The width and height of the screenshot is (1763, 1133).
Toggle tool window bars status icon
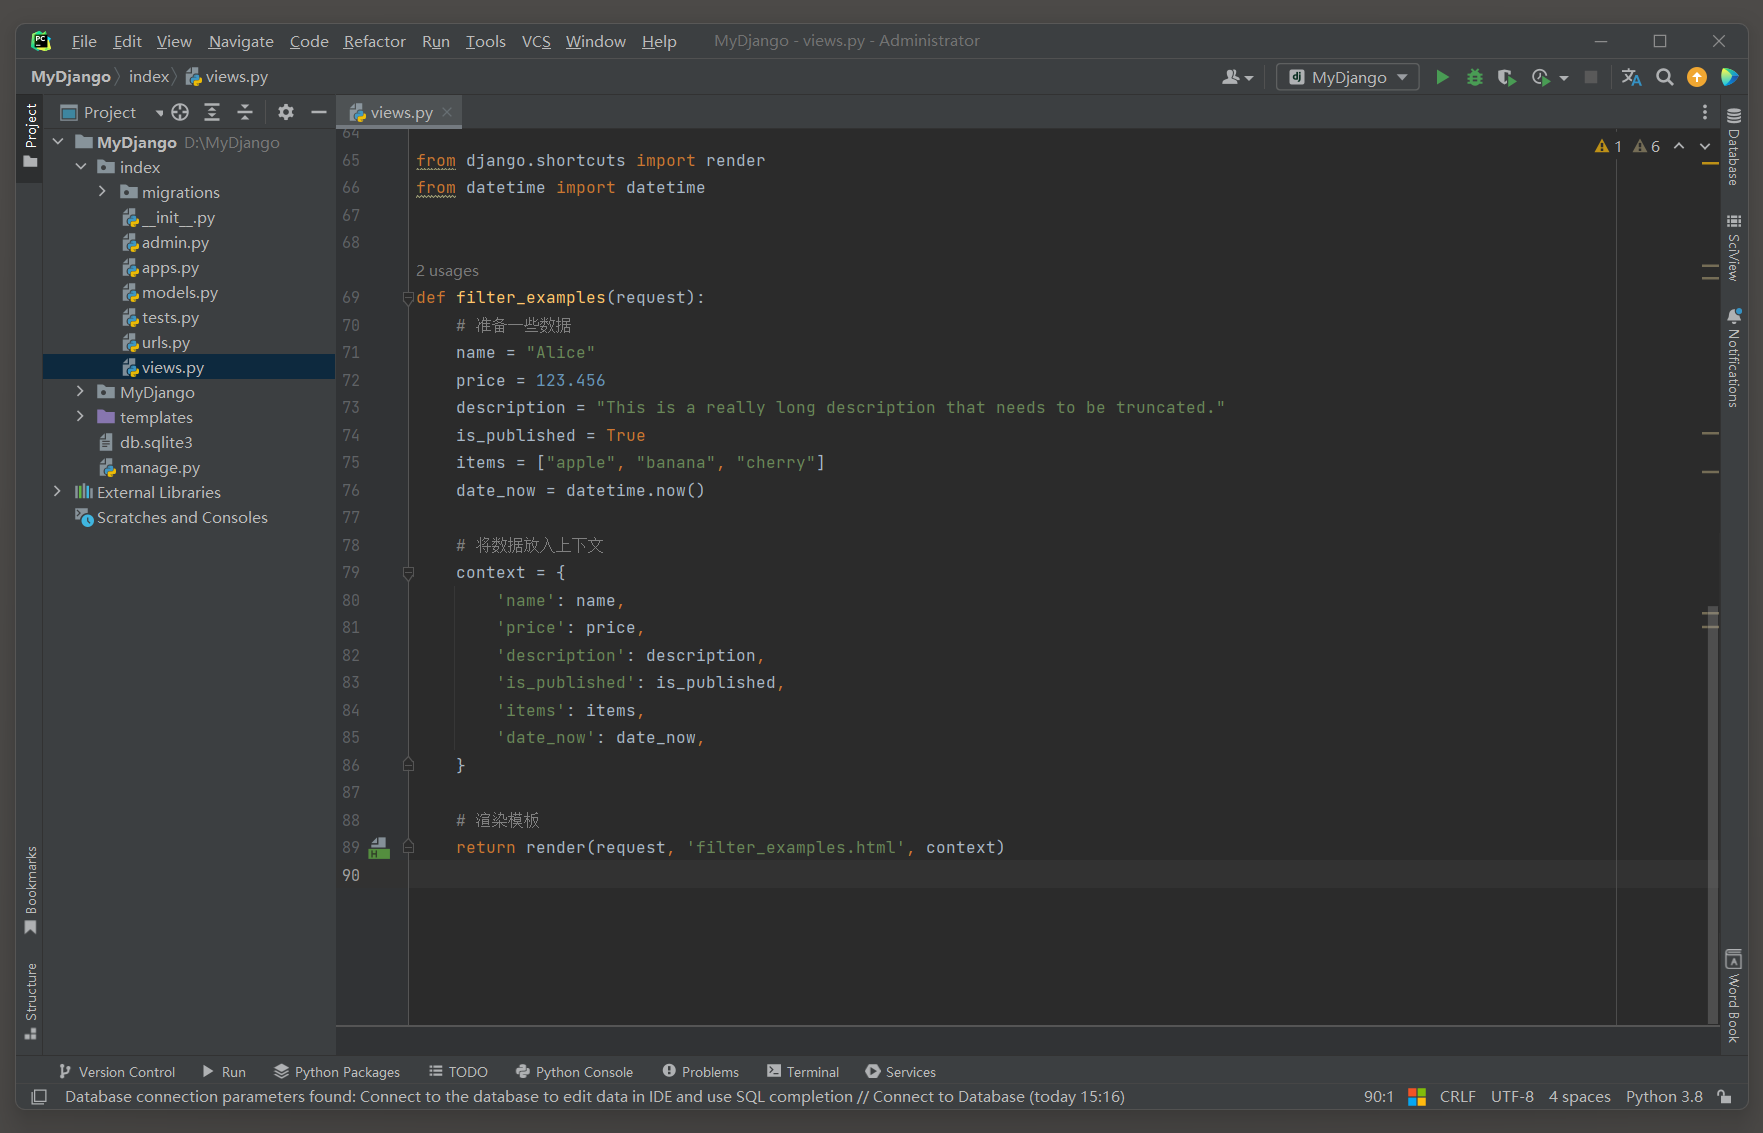(39, 1097)
